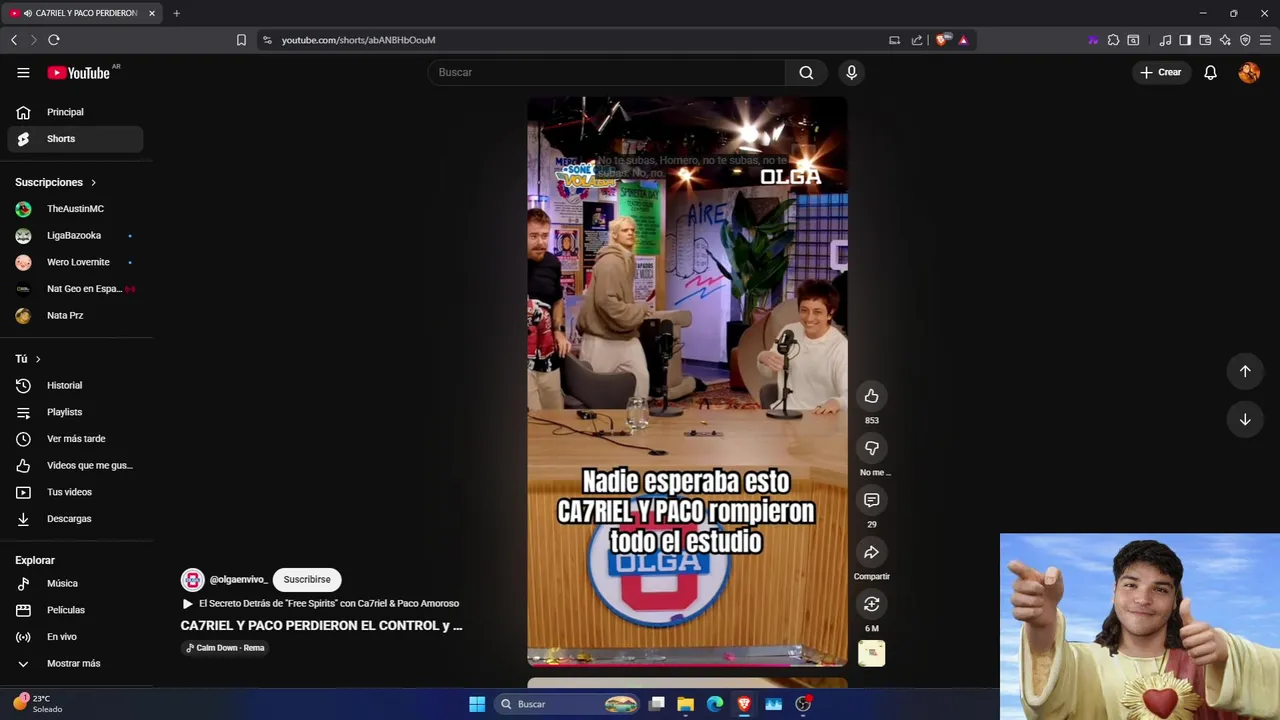The height and width of the screenshot is (720, 1280).
Task: Open Brave Shields lion icon
Action: click(x=942, y=40)
